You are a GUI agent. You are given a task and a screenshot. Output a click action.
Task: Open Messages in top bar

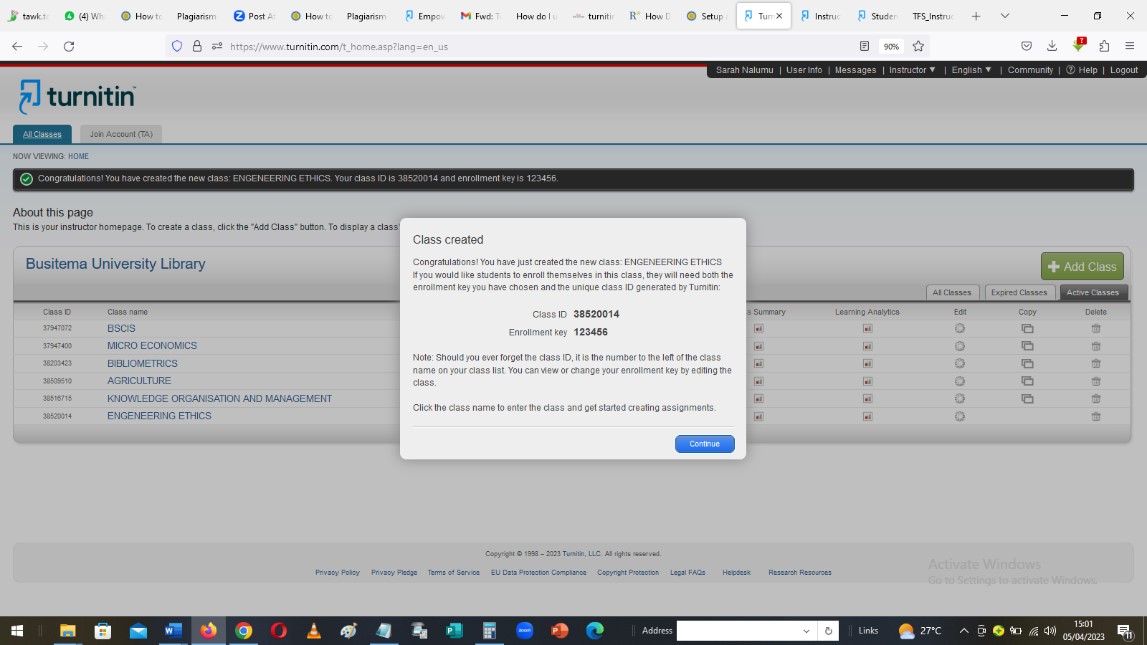(855, 70)
